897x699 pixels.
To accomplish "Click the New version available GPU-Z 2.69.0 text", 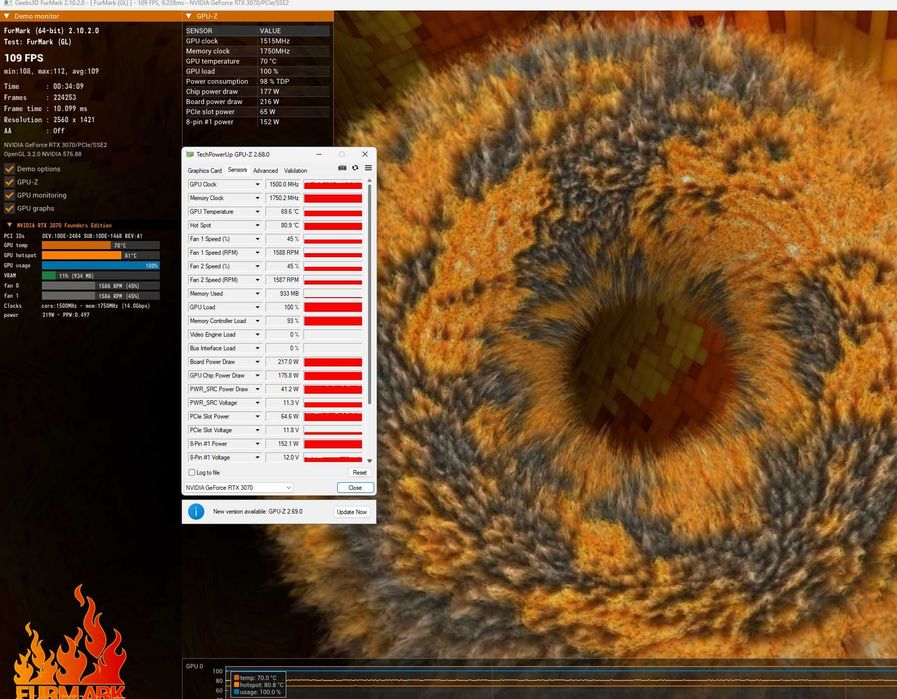I will [x=258, y=511].
